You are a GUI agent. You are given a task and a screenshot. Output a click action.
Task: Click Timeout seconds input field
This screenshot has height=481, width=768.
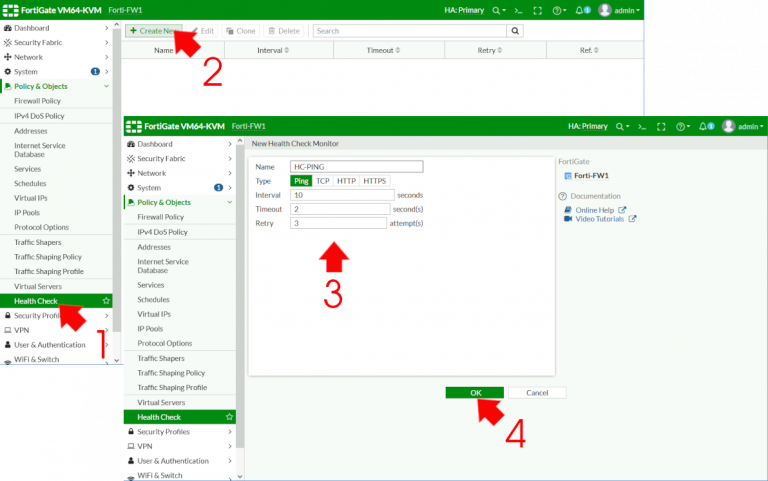tap(340, 209)
